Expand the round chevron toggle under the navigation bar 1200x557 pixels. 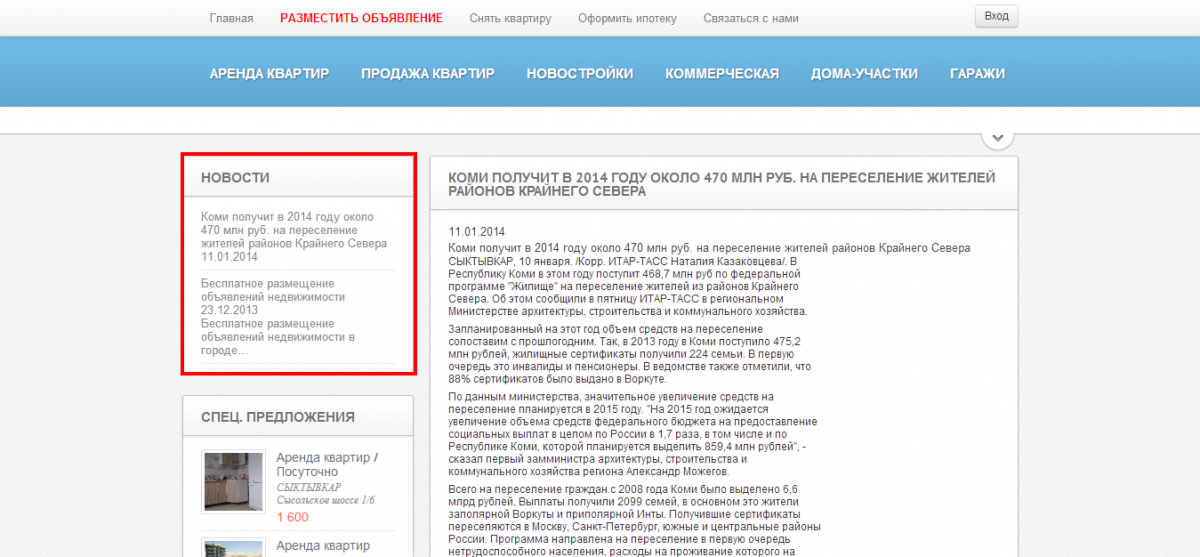click(x=998, y=137)
